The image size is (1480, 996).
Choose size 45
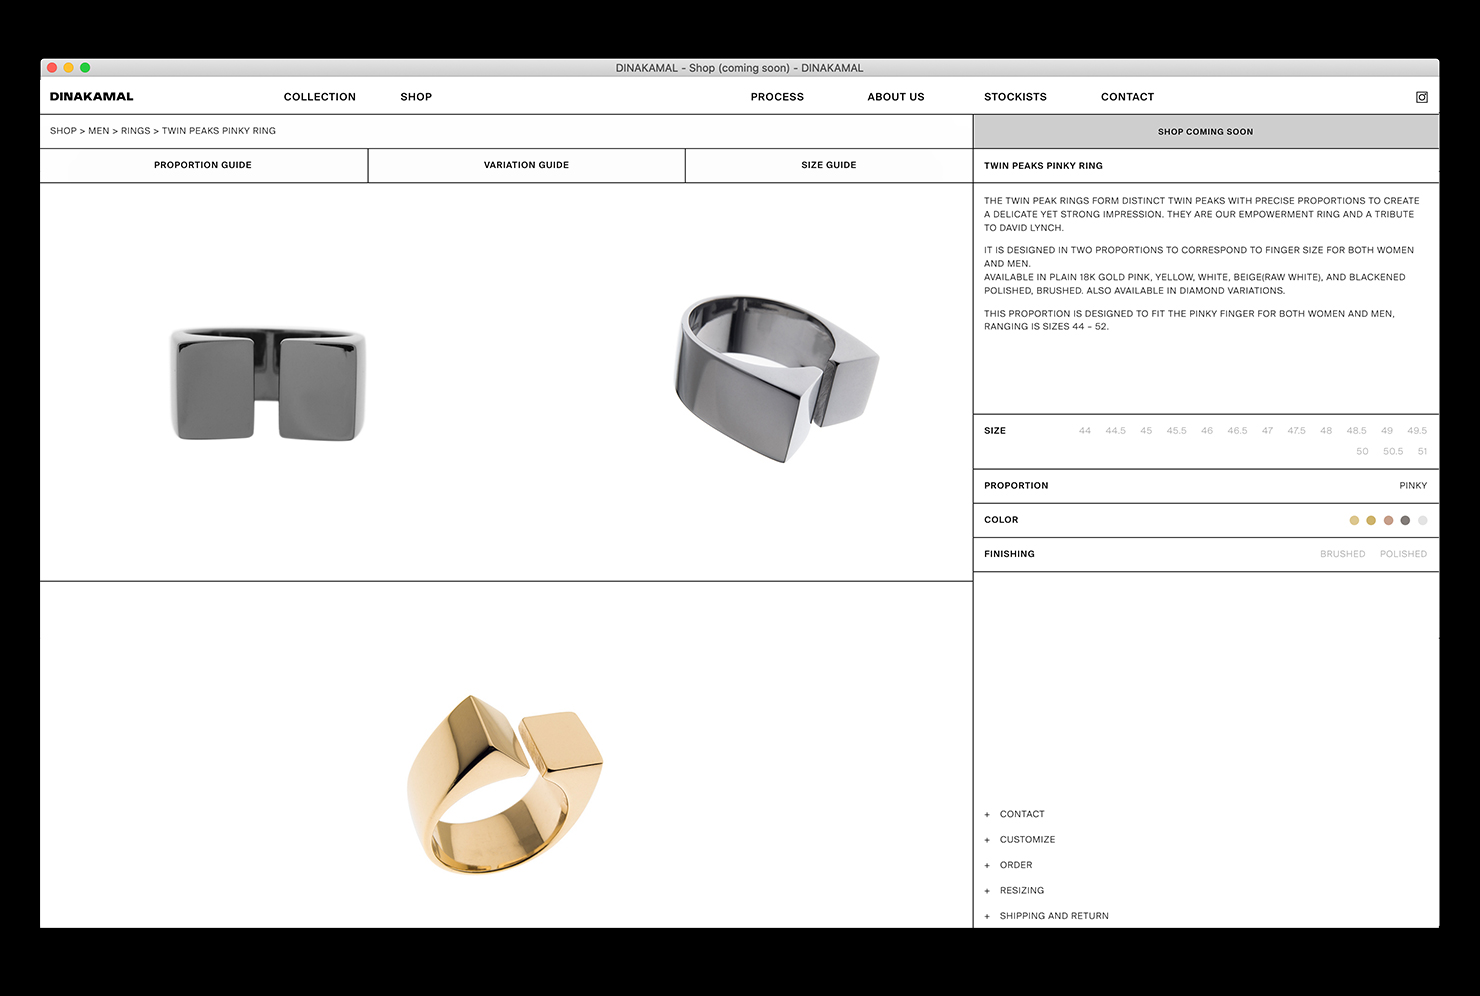(x=1146, y=431)
